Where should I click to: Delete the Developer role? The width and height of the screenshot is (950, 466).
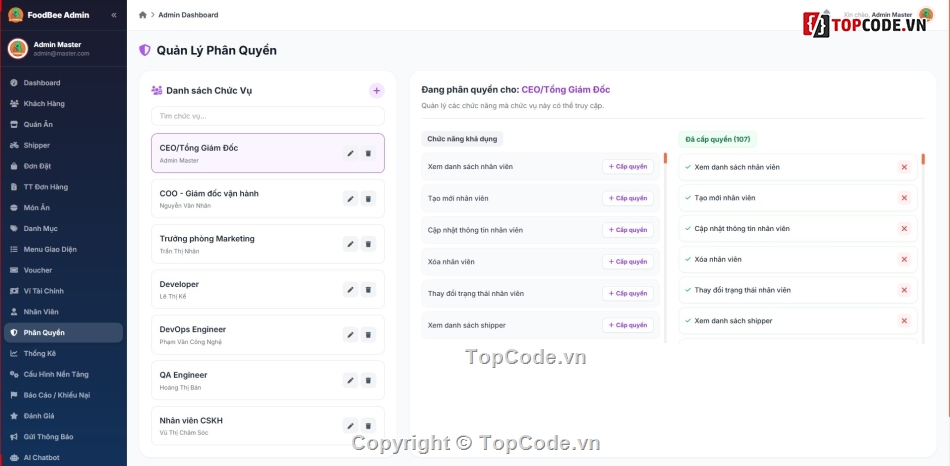tap(368, 290)
